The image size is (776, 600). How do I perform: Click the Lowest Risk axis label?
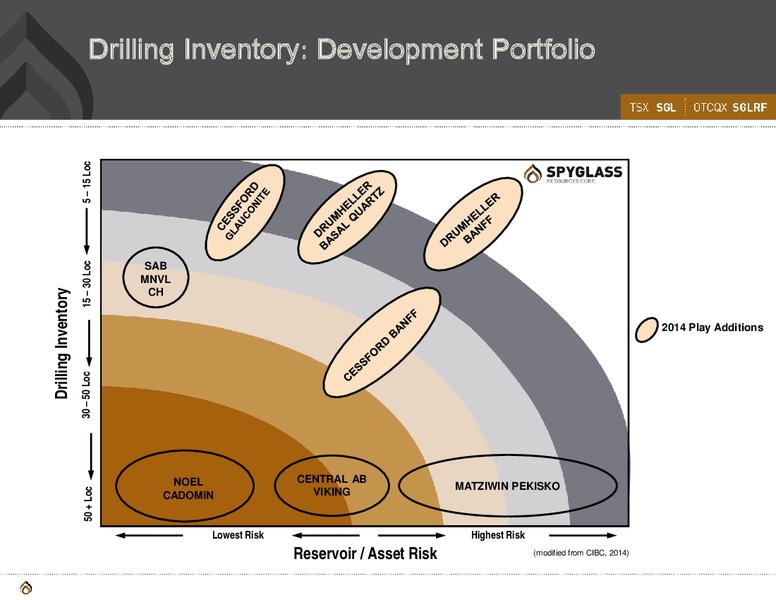coord(238,535)
